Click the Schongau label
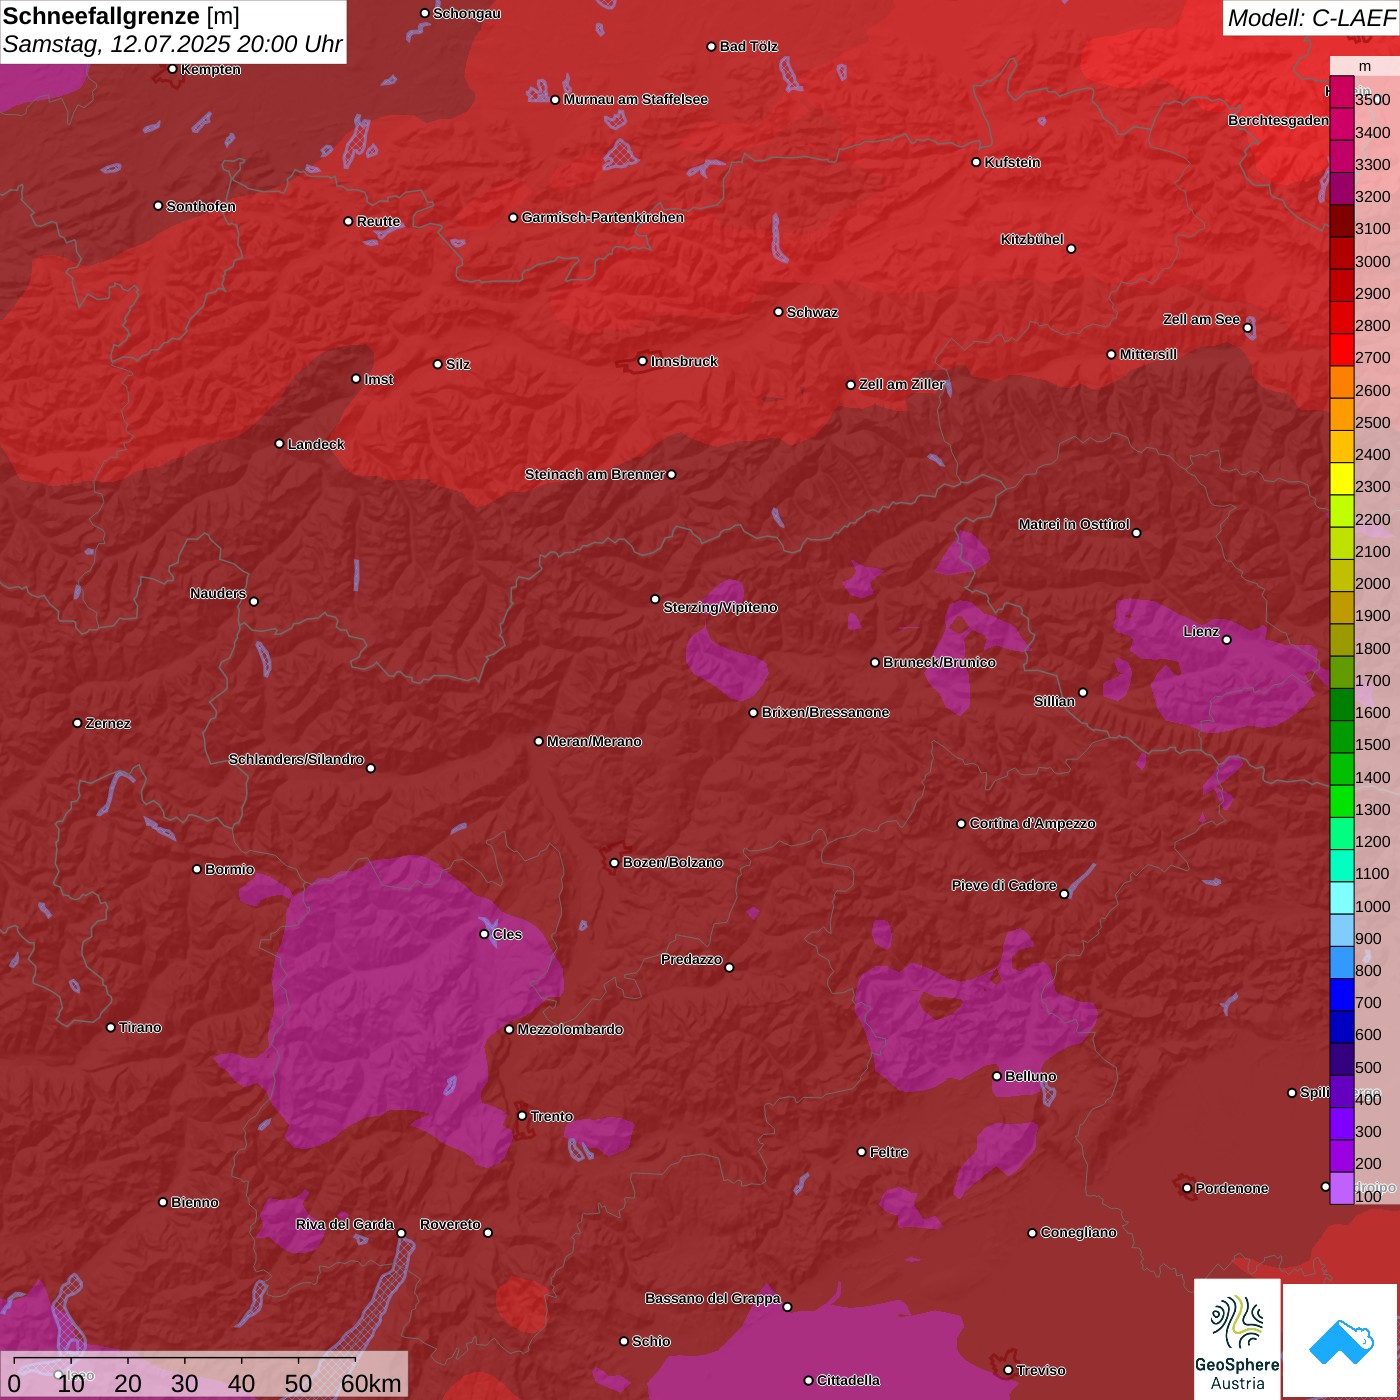Image resolution: width=1400 pixels, height=1400 pixels. click(466, 13)
